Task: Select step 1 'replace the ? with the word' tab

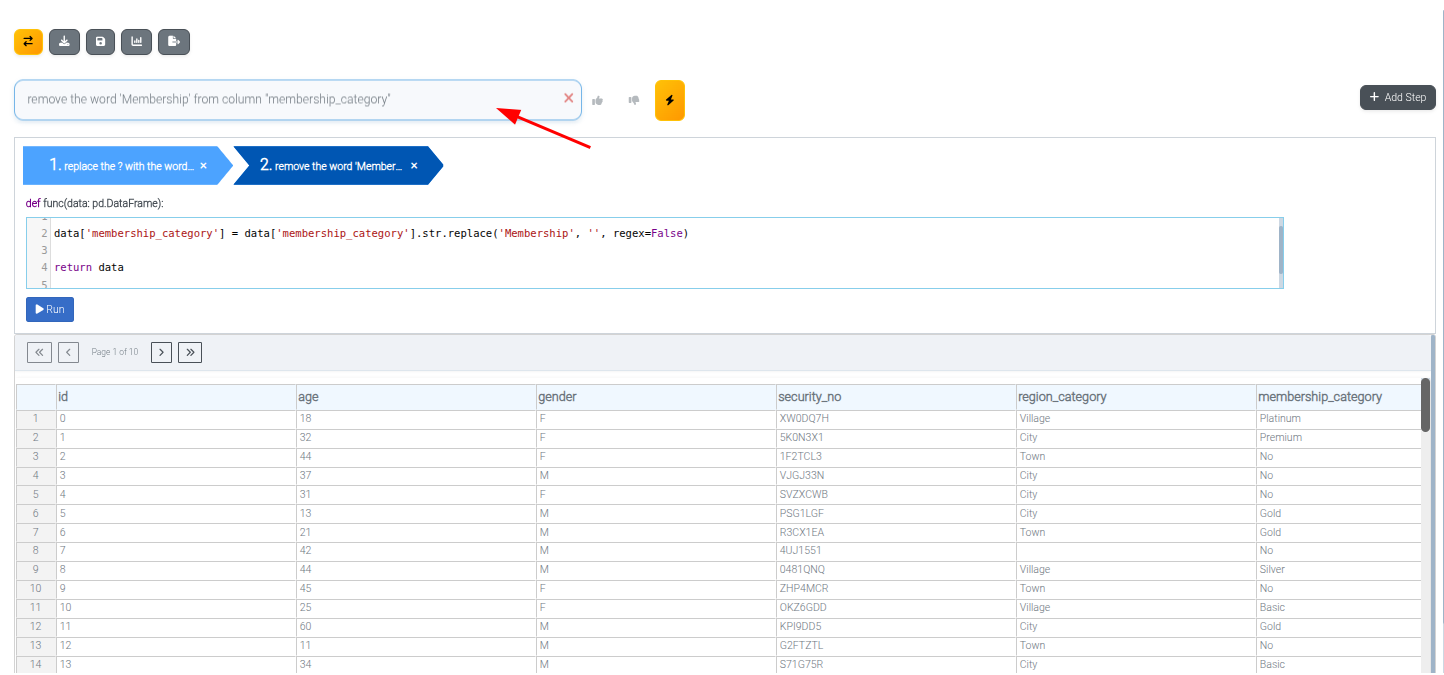Action: click(x=120, y=166)
